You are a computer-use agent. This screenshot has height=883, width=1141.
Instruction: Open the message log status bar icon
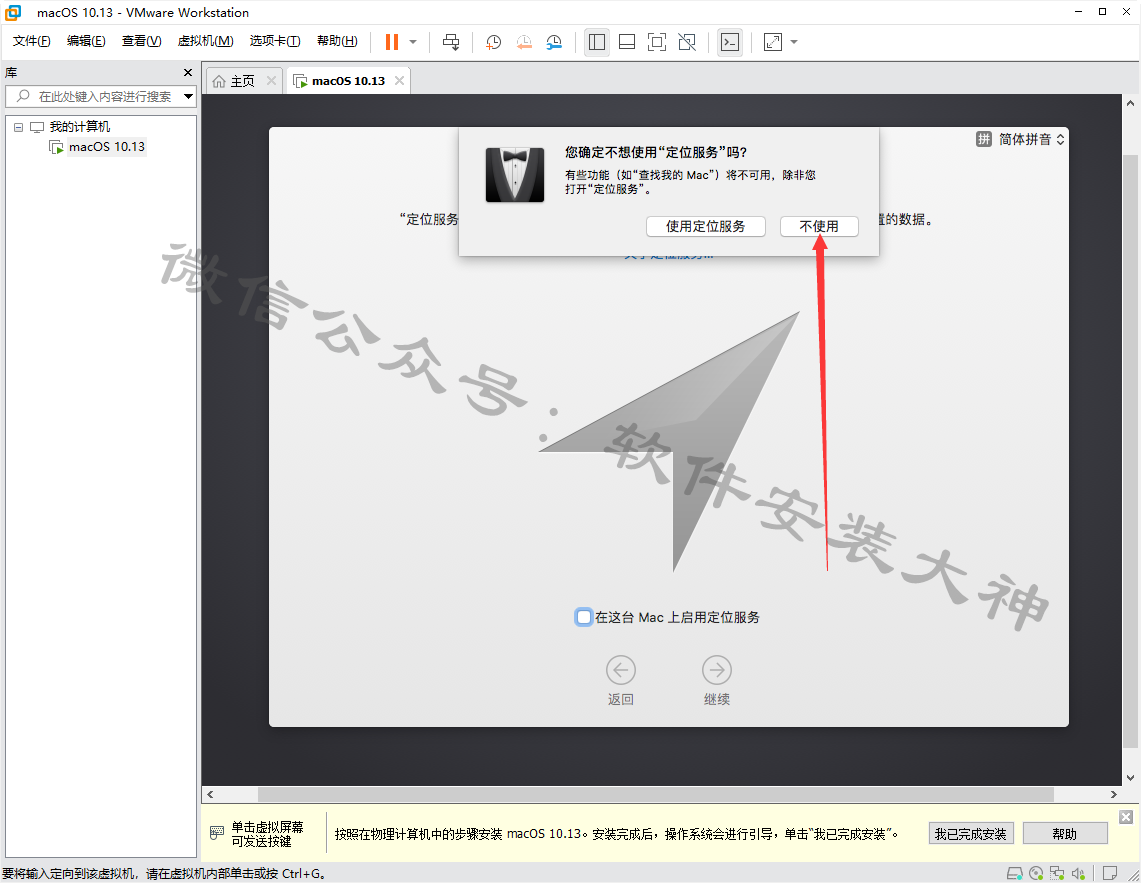pyautogui.click(x=1110, y=873)
